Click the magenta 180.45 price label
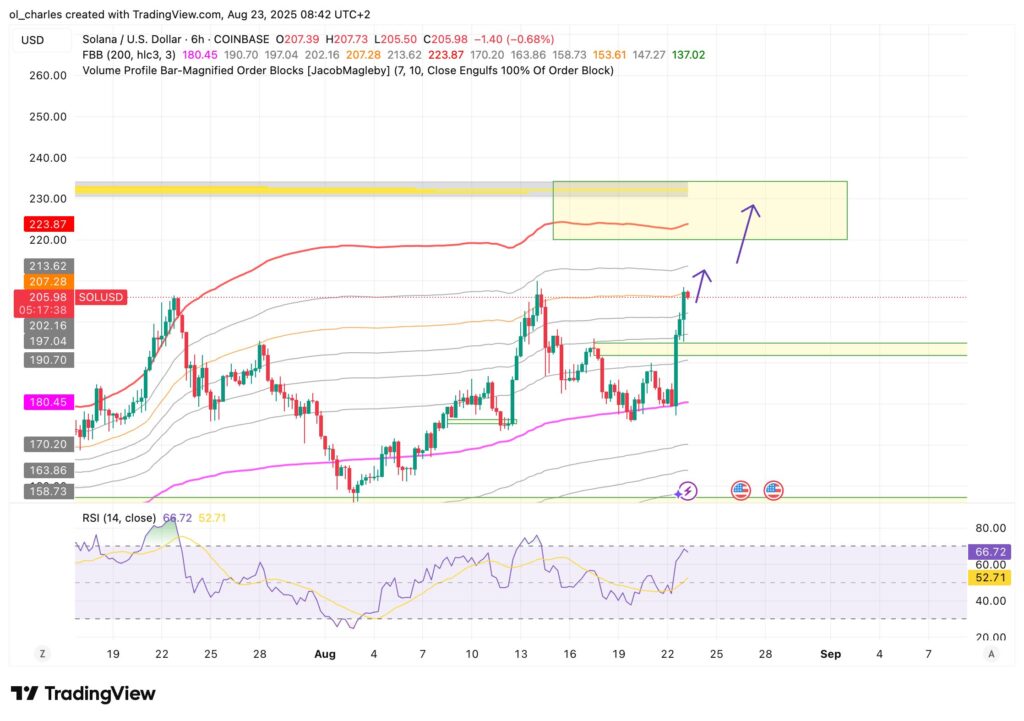The height and width of the screenshot is (721, 1024). pos(44,403)
